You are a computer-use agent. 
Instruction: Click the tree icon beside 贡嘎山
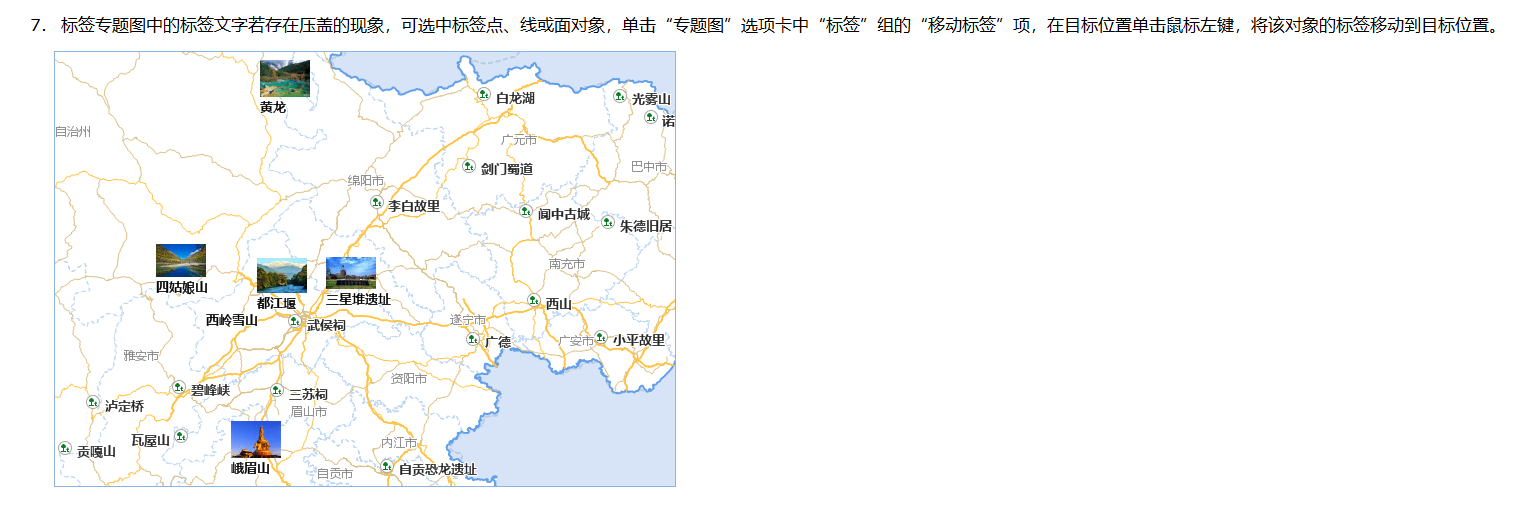click(64, 448)
